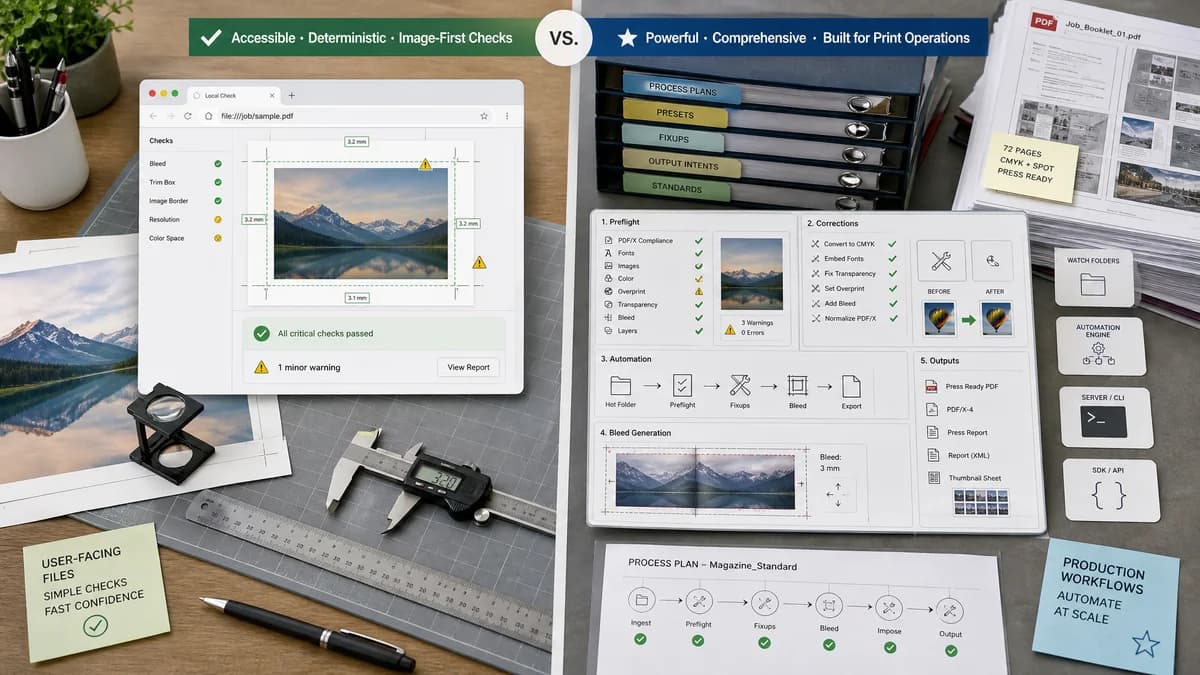Click Fix Transparency in Corrections
This screenshot has height=675, width=1200.
(x=854, y=273)
